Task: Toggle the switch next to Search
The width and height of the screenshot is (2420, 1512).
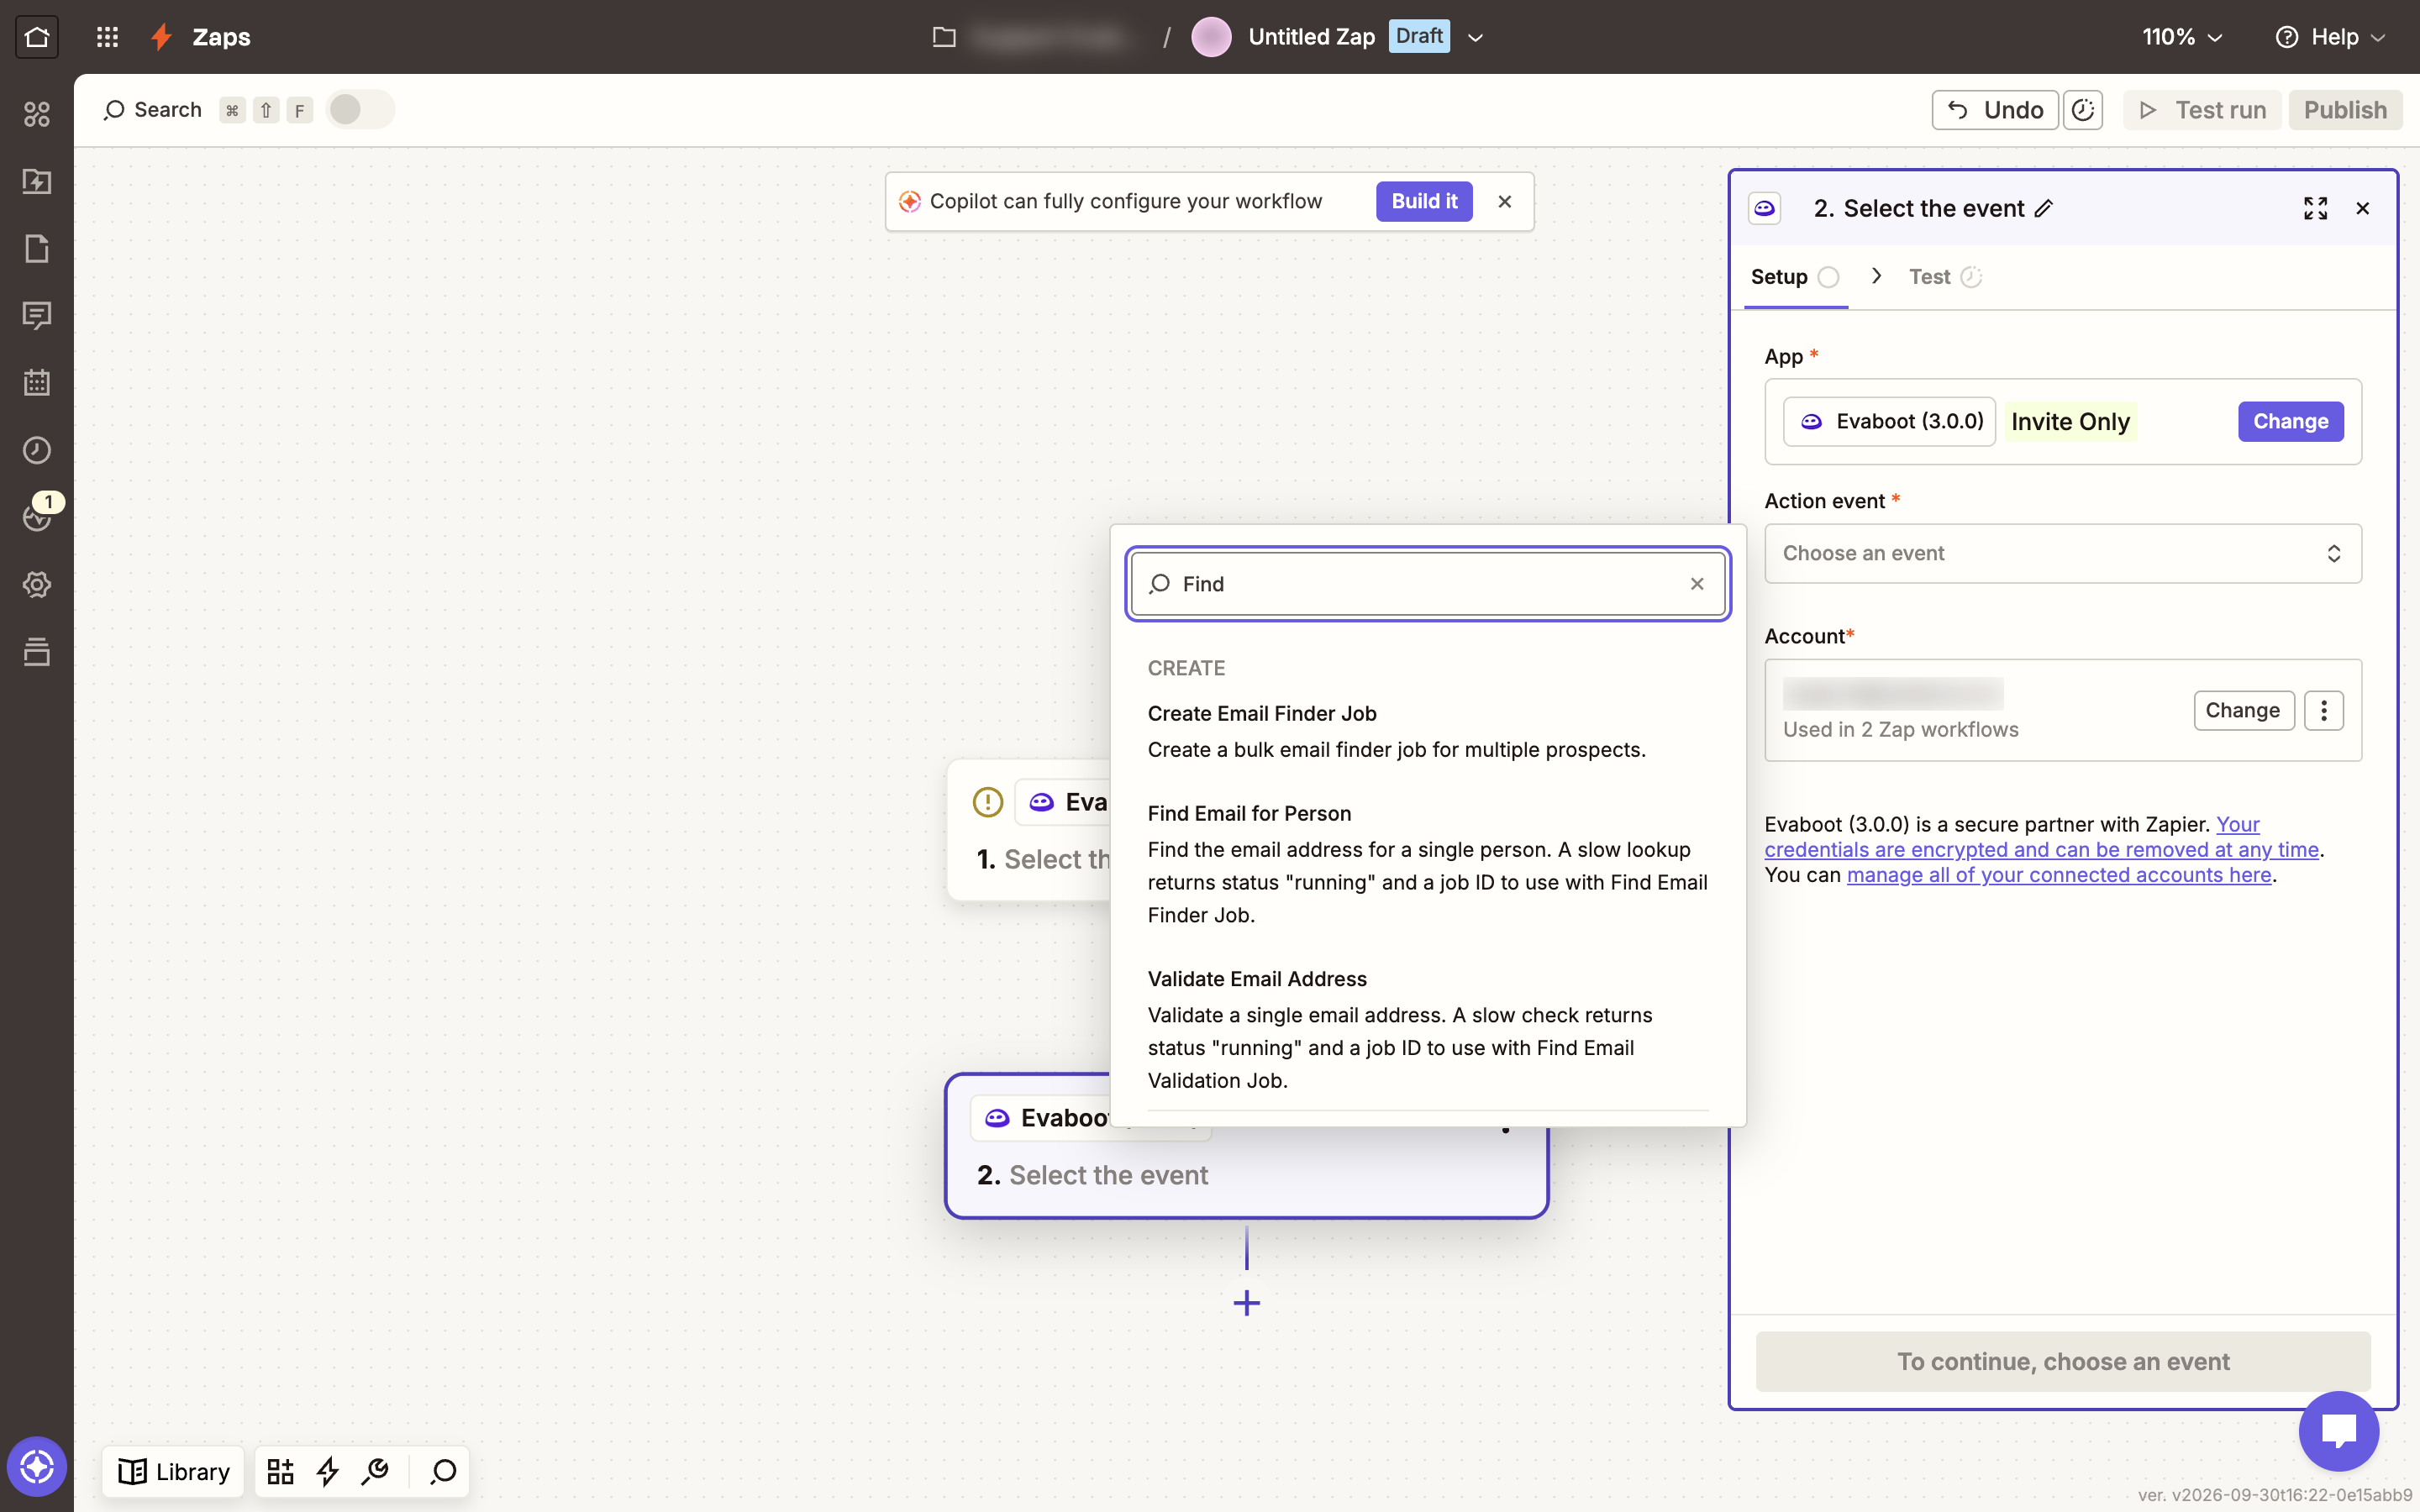Action: (x=360, y=109)
